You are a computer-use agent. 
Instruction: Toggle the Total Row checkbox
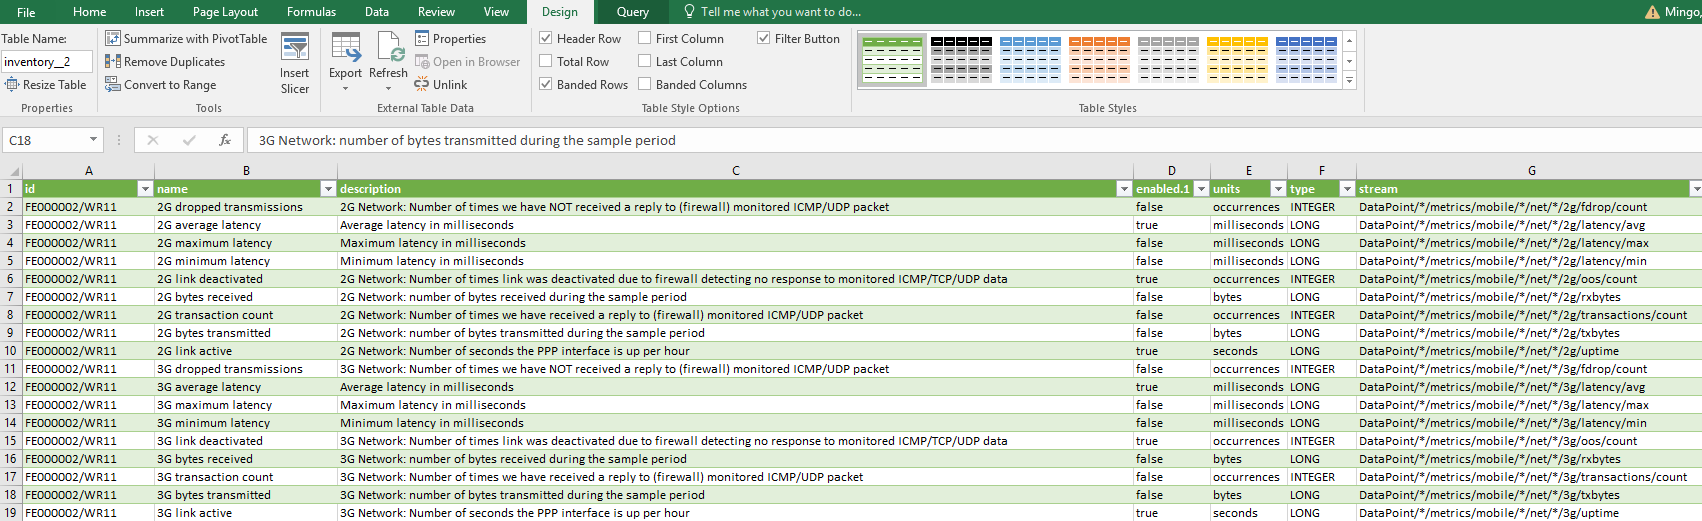point(546,61)
